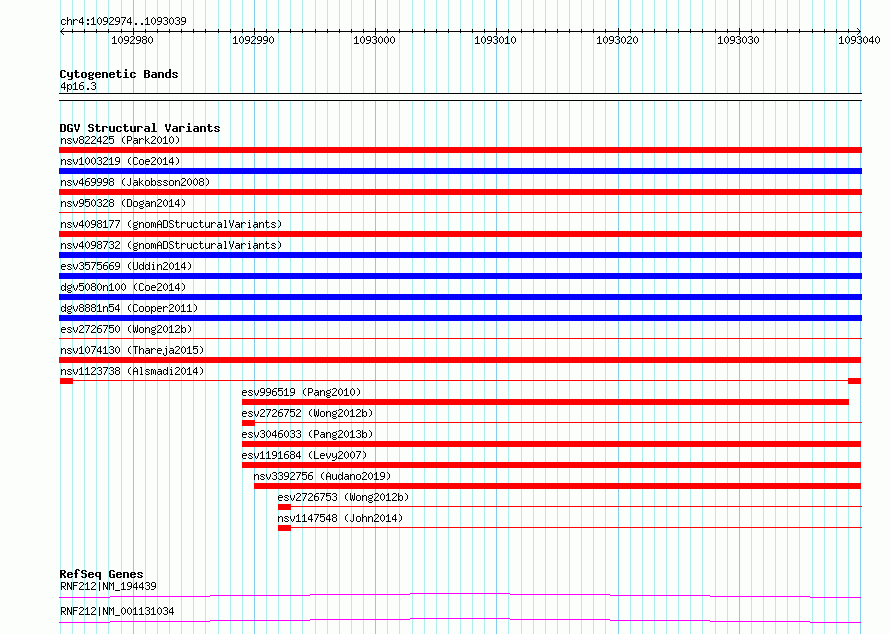Click ruler position 1093010
The image size is (890, 634).
pyautogui.click(x=496, y=40)
